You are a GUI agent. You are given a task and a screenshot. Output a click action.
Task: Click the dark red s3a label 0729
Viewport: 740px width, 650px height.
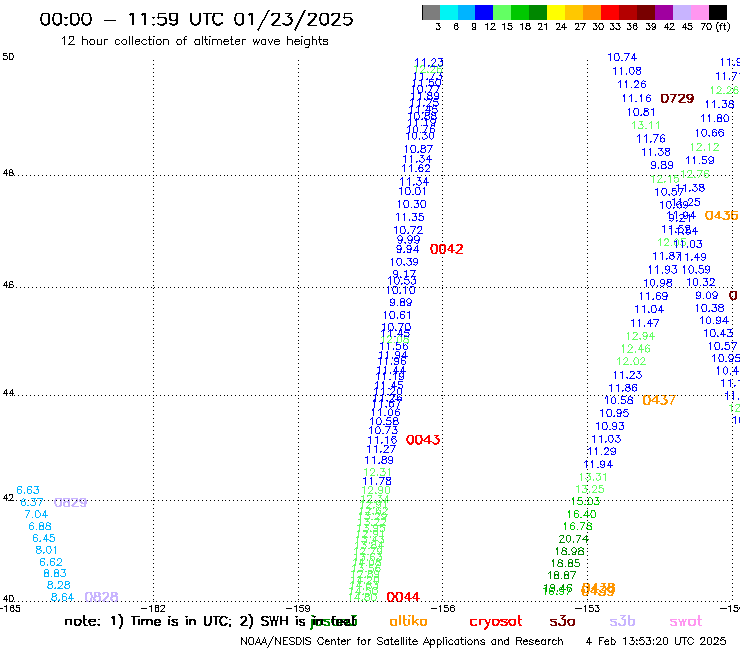coord(677,99)
